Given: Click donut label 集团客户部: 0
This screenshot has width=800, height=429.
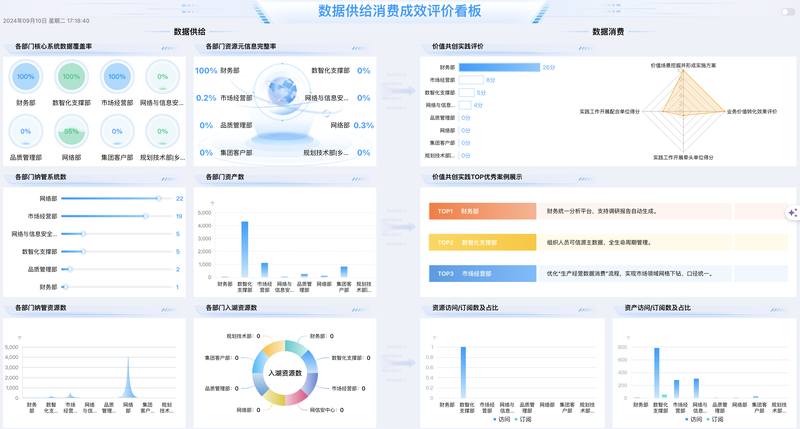Looking at the screenshot, I should 222,358.
